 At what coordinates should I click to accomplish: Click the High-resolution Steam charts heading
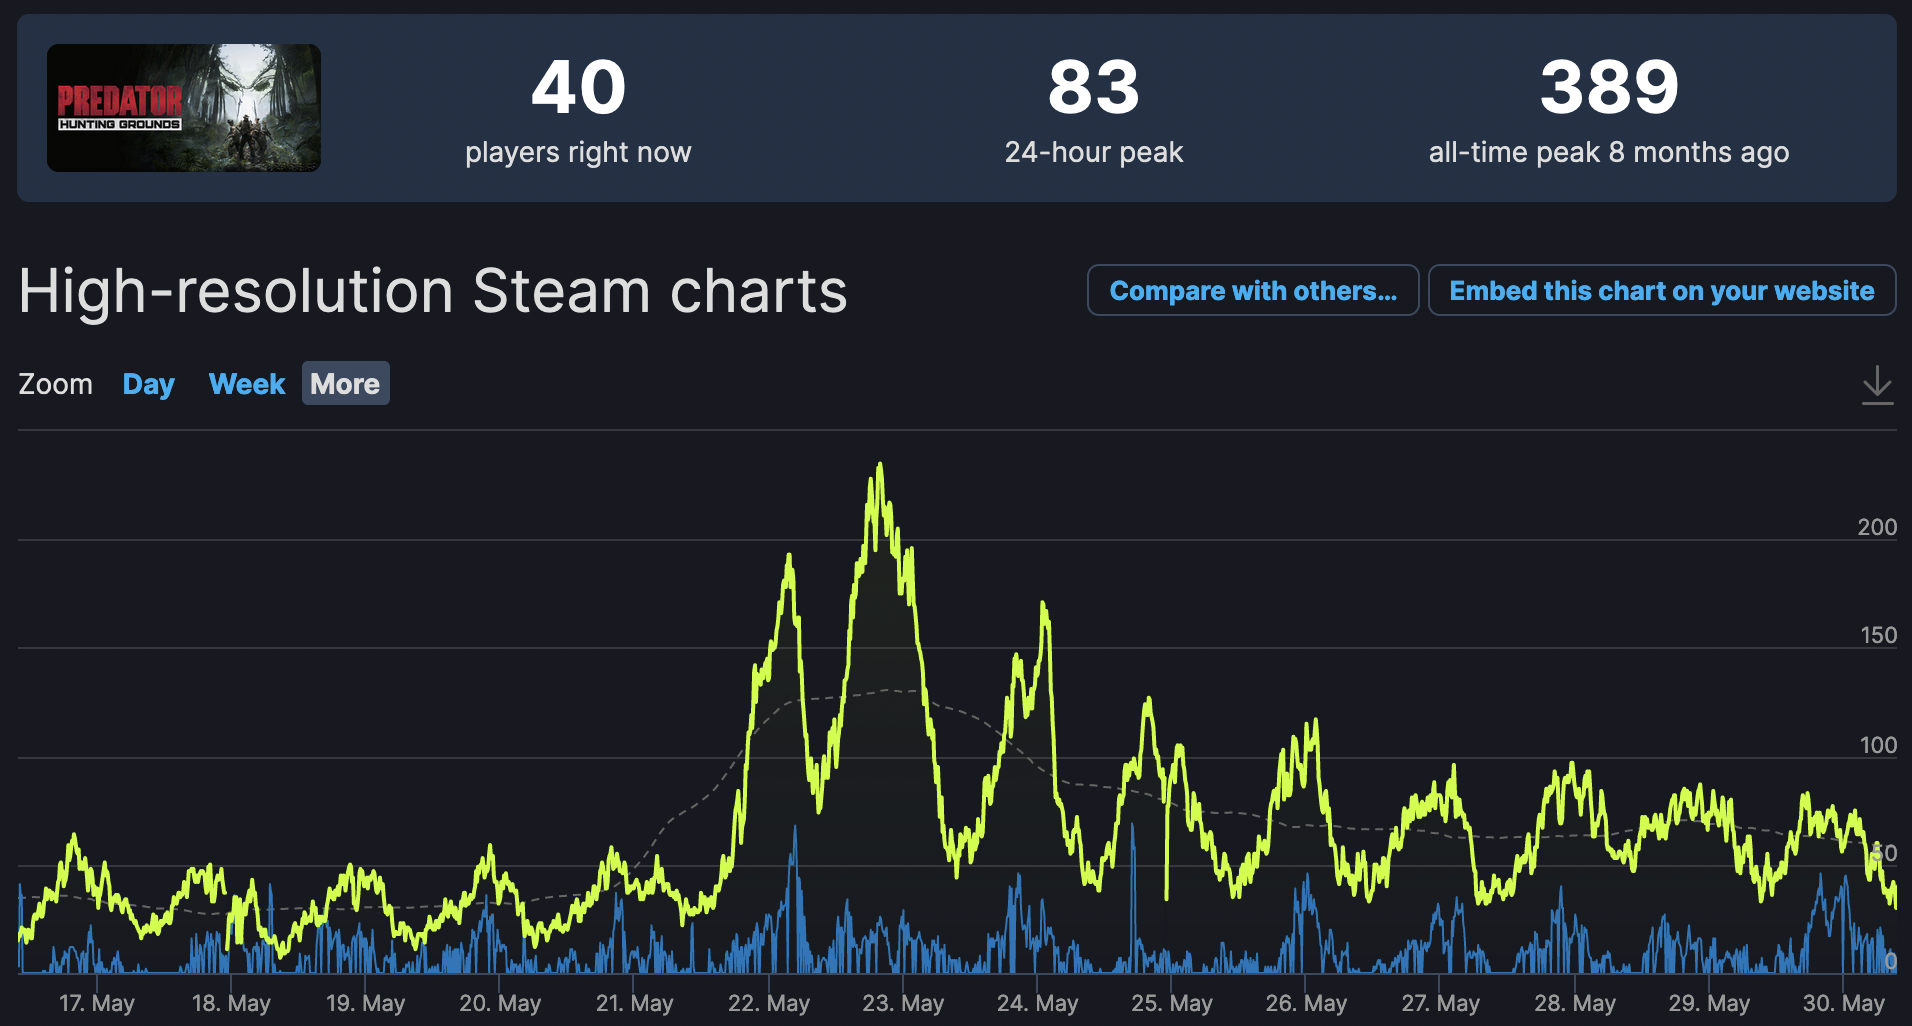[x=433, y=291]
